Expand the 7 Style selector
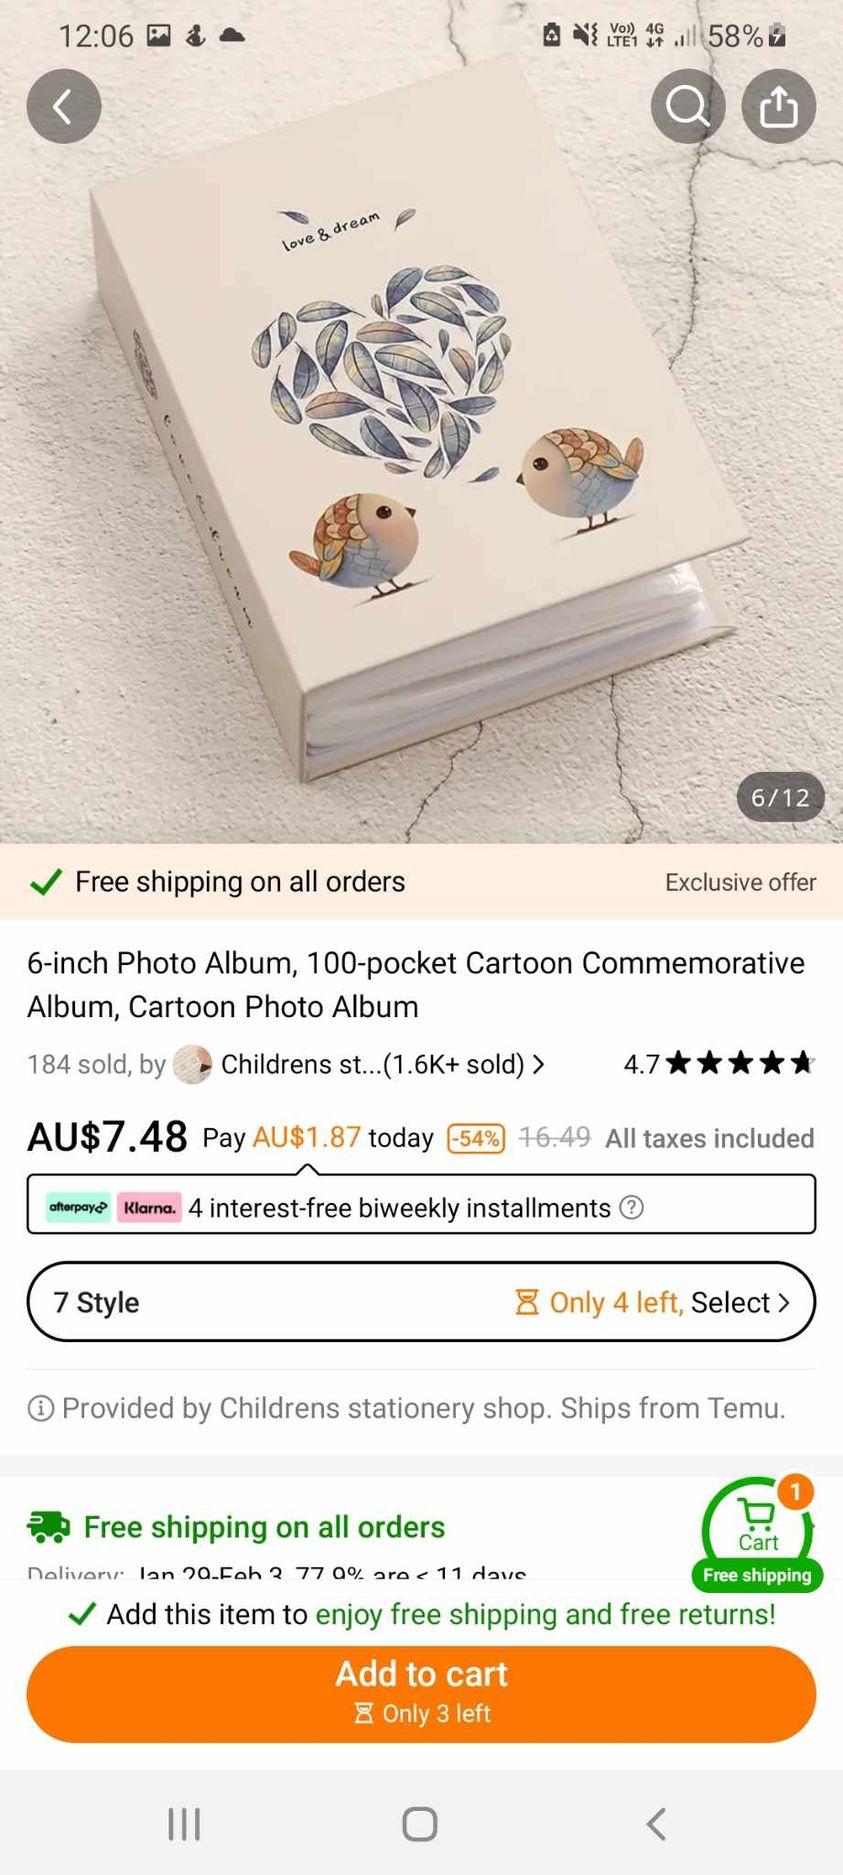 point(421,1301)
